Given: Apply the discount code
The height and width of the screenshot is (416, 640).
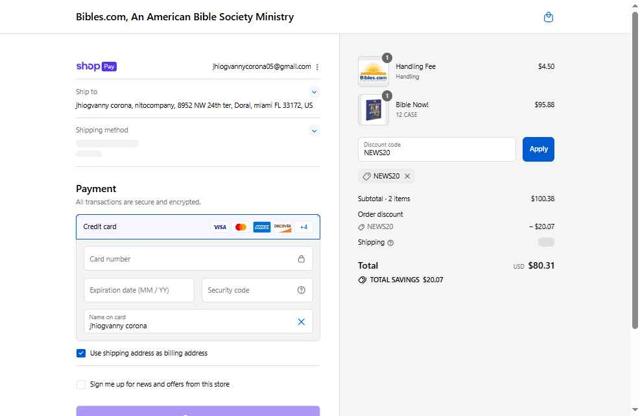Looking at the screenshot, I should pos(538,149).
